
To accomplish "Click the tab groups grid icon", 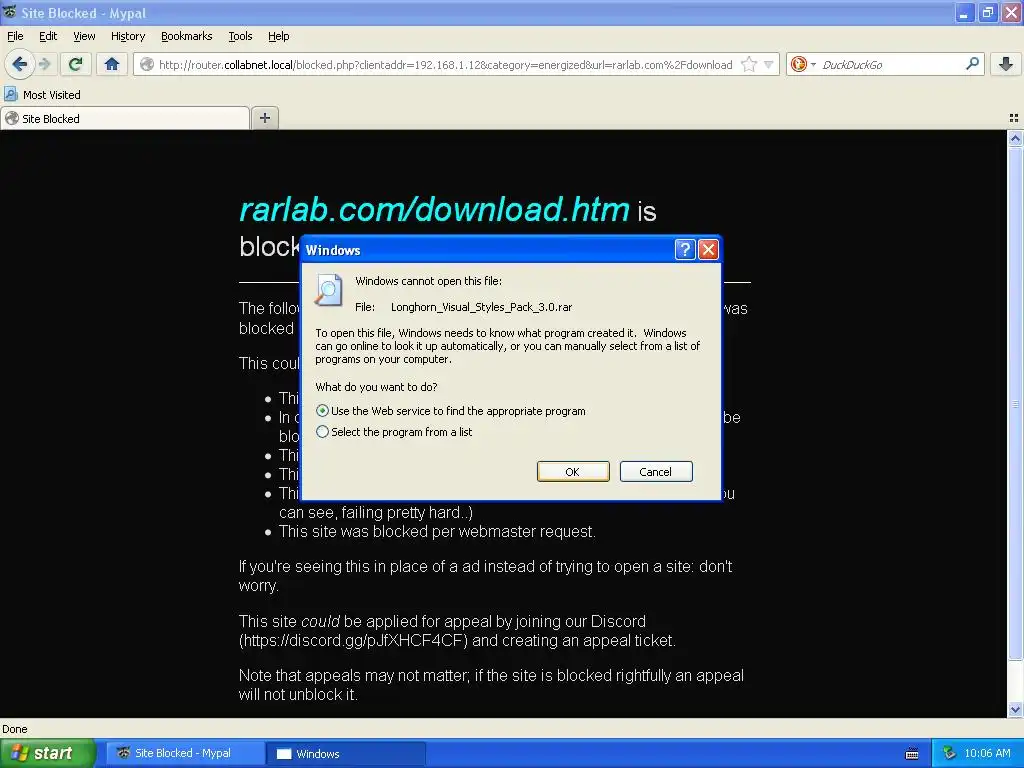I will [1014, 118].
